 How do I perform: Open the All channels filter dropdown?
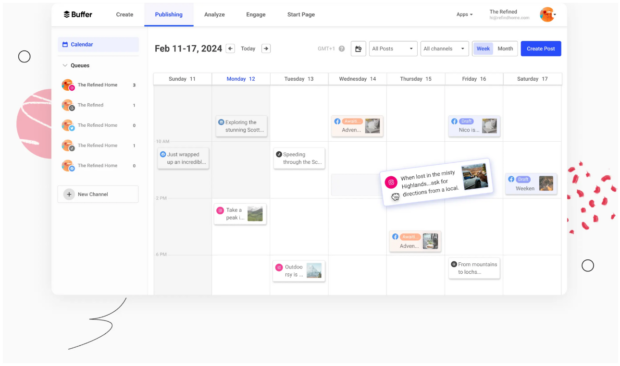[444, 49]
